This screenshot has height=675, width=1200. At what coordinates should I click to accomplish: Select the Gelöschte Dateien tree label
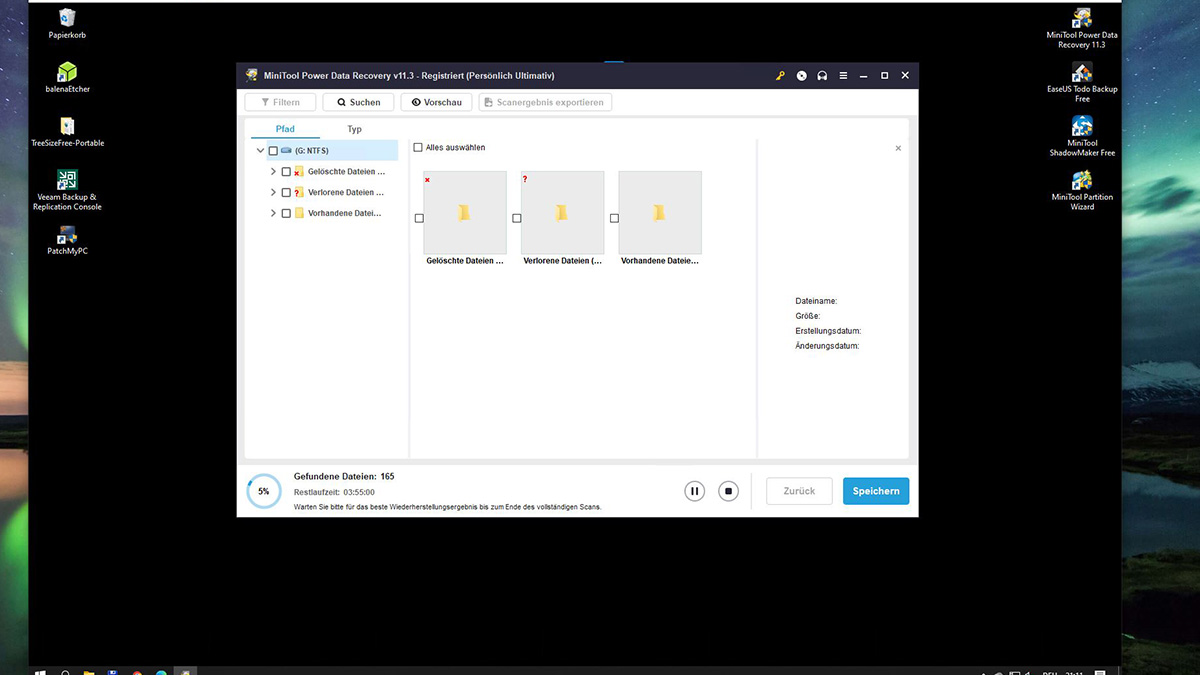pyautogui.click(x=346, y=172)
